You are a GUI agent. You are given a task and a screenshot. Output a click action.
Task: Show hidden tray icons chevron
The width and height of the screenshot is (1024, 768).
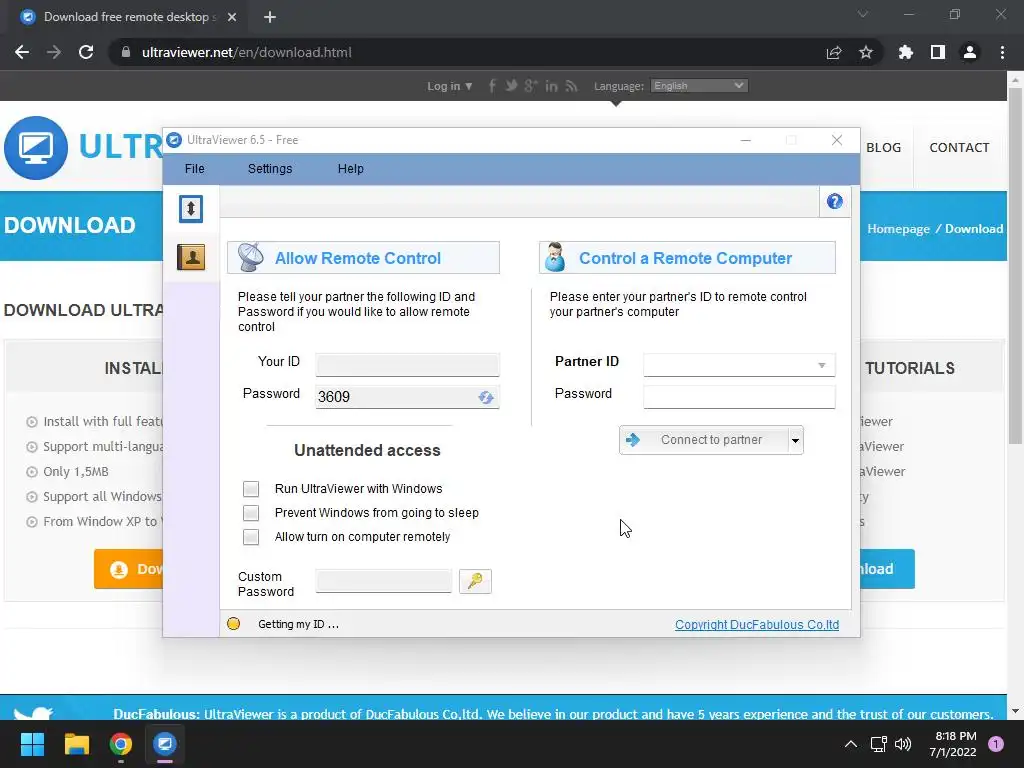tap(850, 744)
